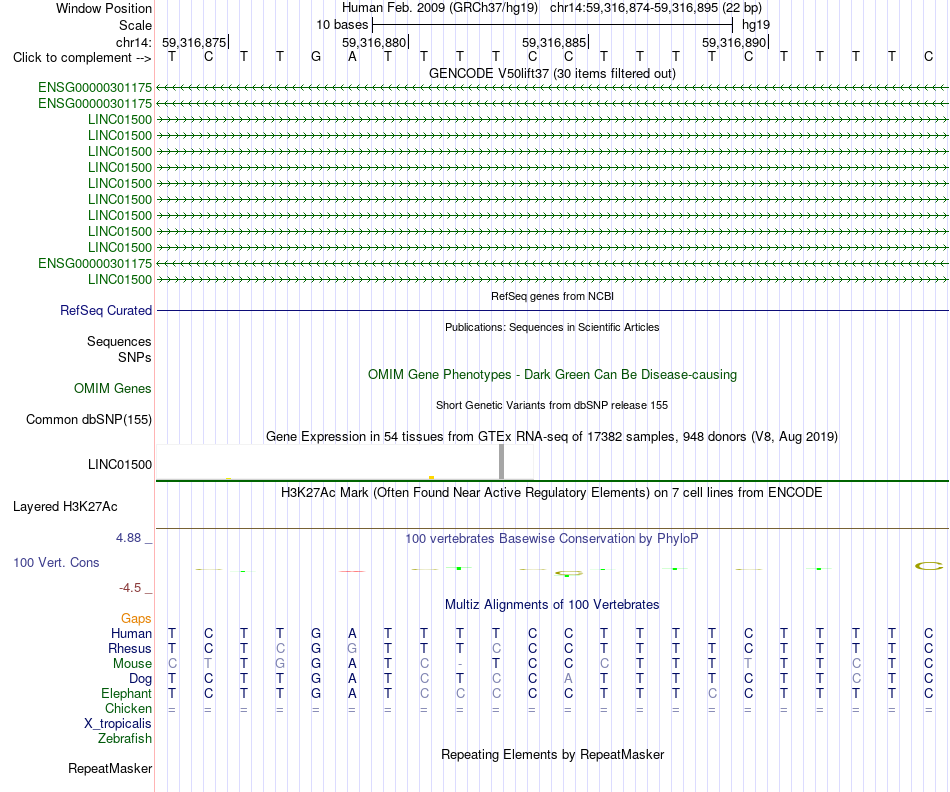Click the Human alignment row label
Image resolution: width=950 pixels, height=792 pixels.
(131, 633)
